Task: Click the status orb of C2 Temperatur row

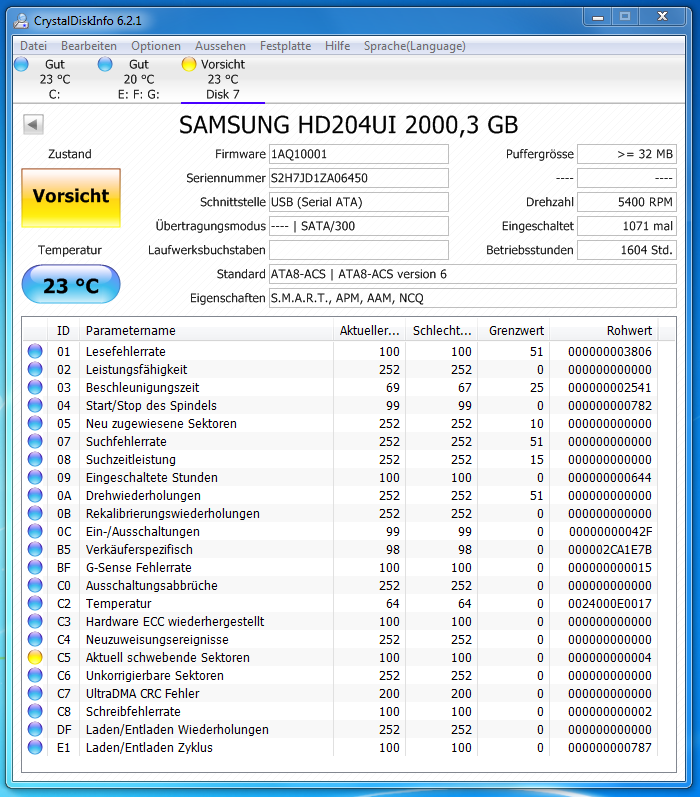Action: 35,603
